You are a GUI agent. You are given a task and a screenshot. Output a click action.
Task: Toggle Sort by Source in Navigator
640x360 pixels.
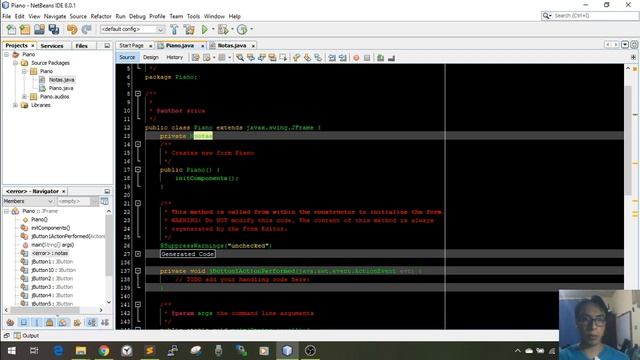[x=104, y=322]
